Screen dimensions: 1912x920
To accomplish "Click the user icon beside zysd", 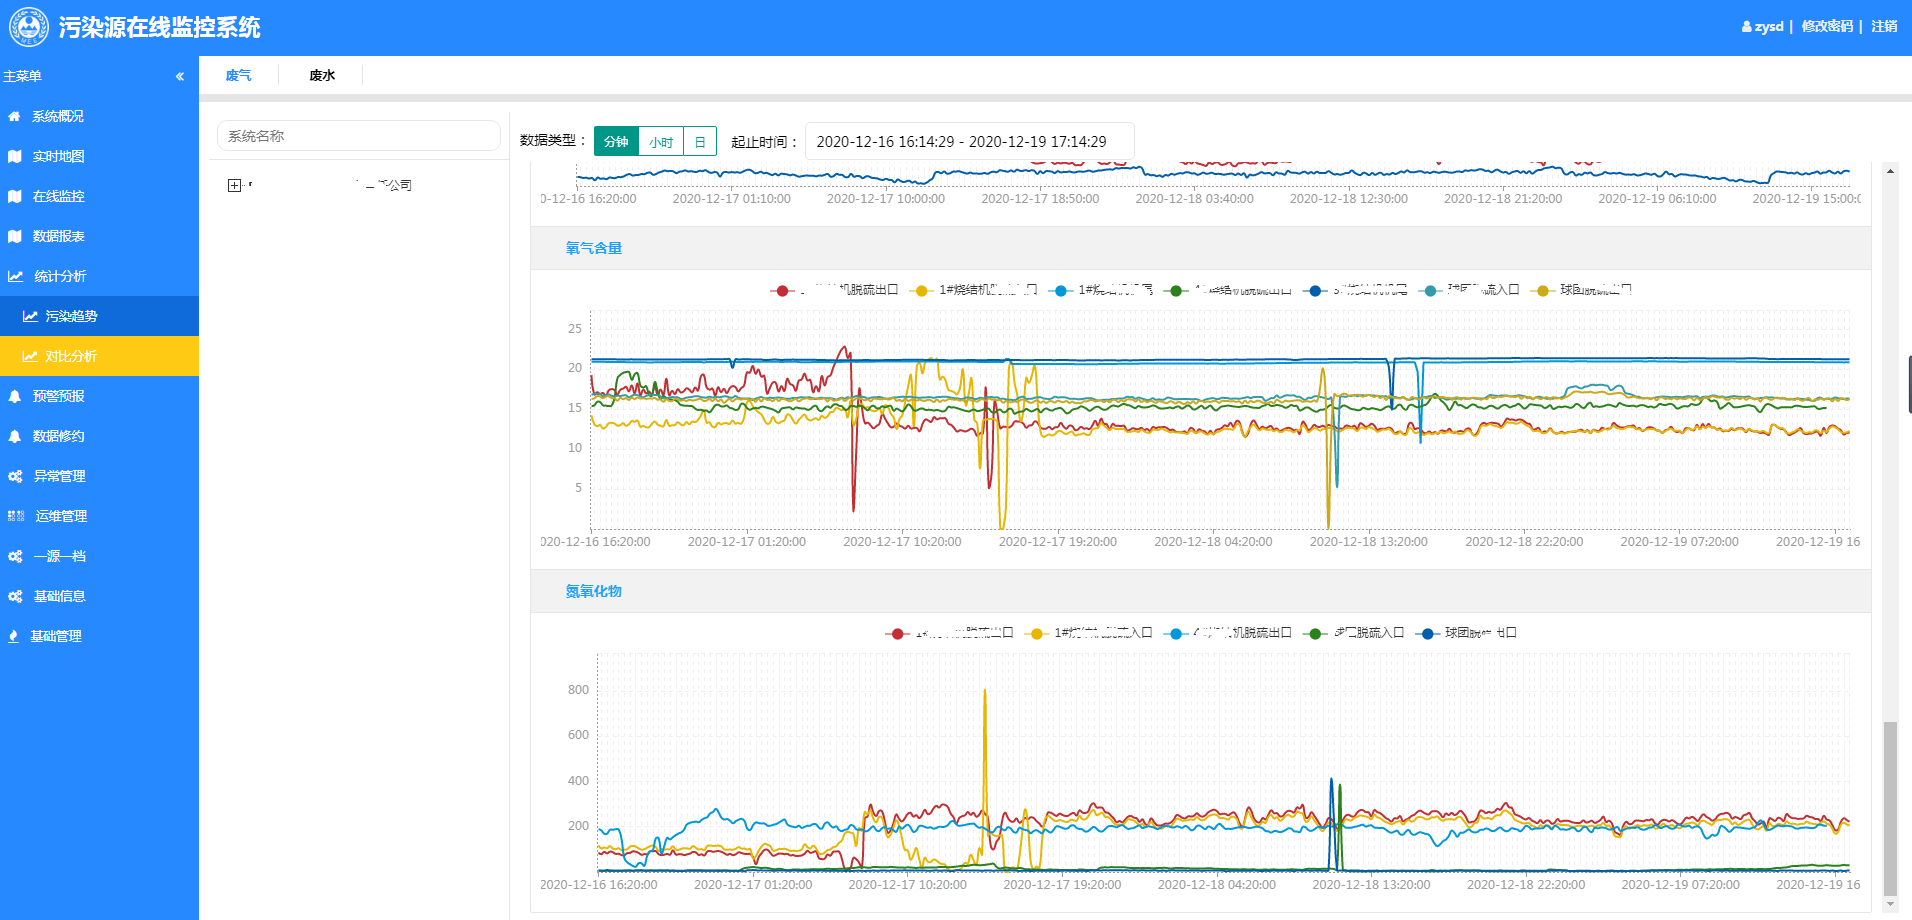I will click(x=1746, y=27).
